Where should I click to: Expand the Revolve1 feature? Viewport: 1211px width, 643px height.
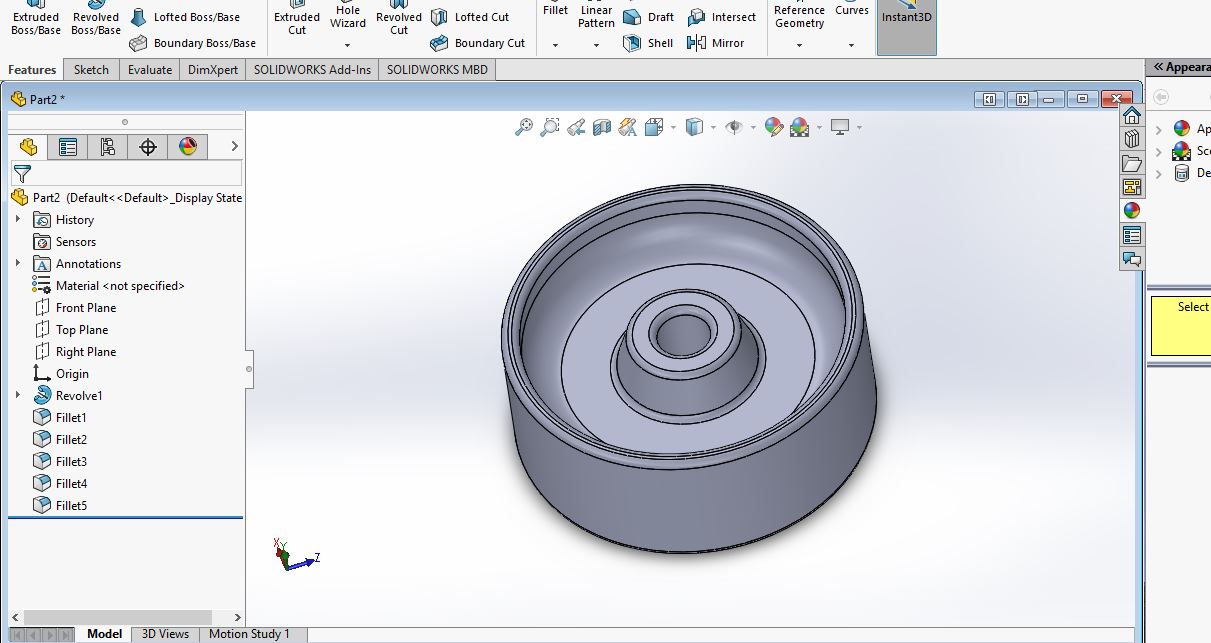pyautogui.click(x=18, y=395)
